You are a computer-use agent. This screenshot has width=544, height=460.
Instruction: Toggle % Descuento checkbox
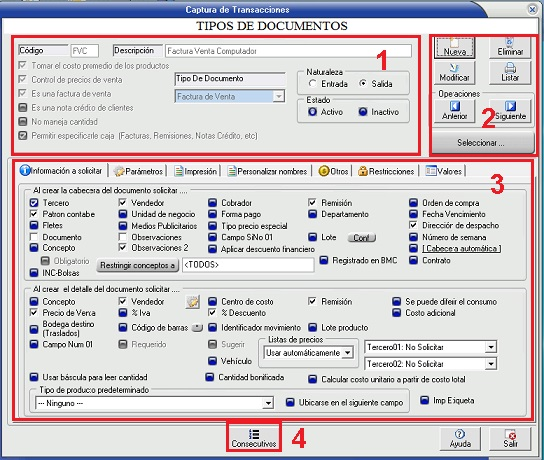point(212,313)
